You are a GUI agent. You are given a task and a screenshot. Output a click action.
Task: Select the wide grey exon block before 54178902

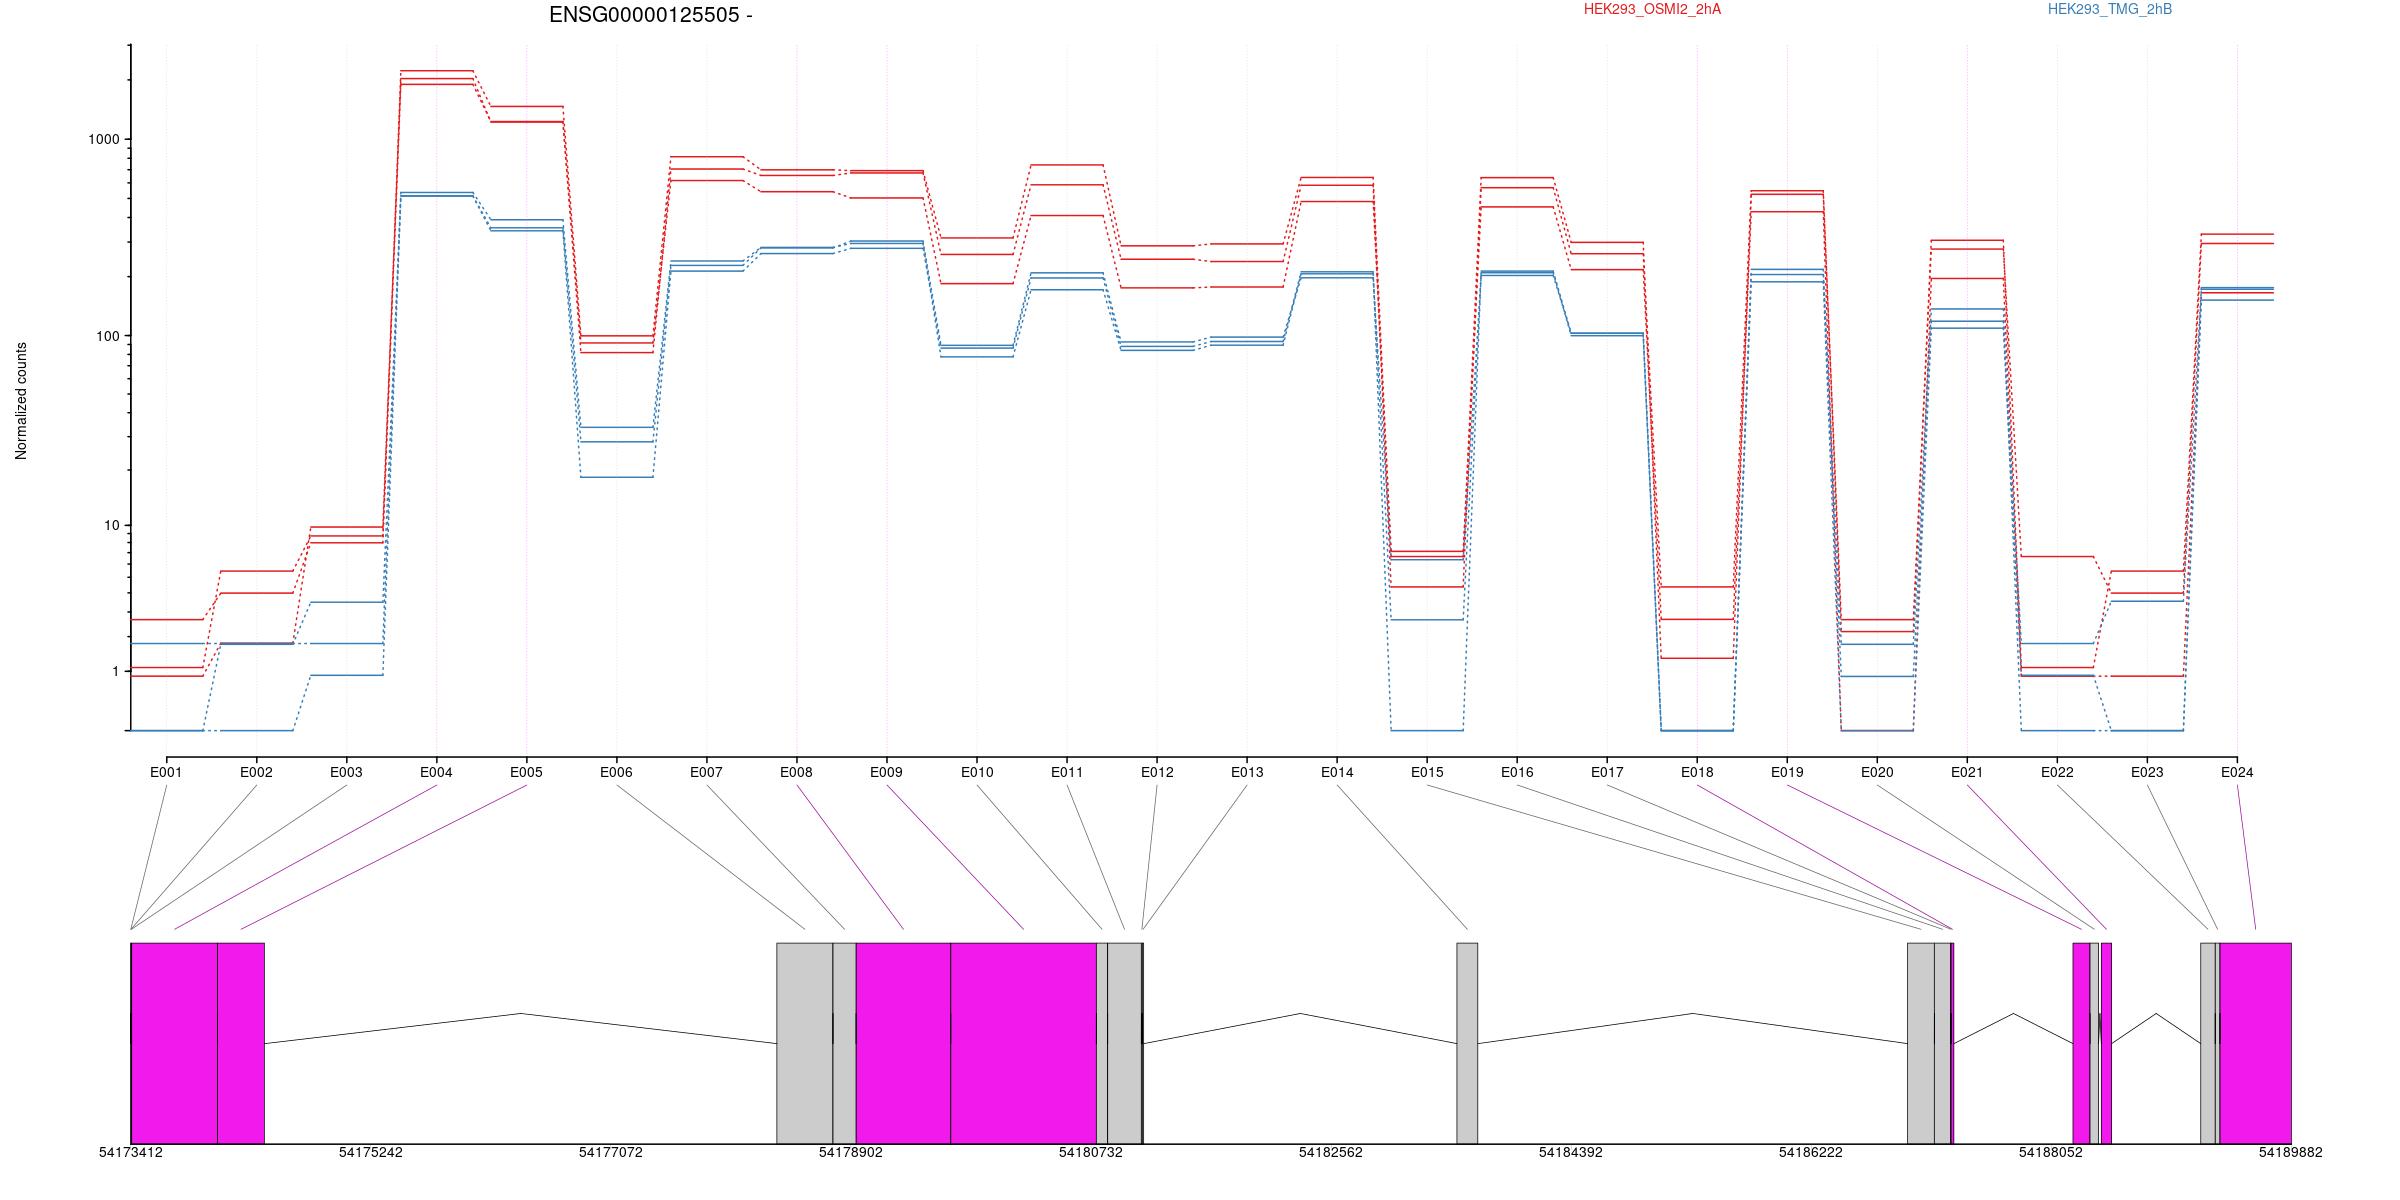pyautogui.click(x=805, y=1043)
